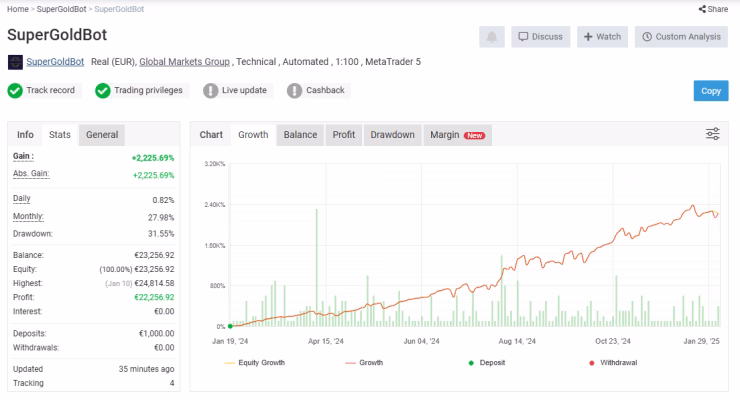Screen dimensions: 740x400
Task: Click the Cashback warning icon
Action: 294,91
